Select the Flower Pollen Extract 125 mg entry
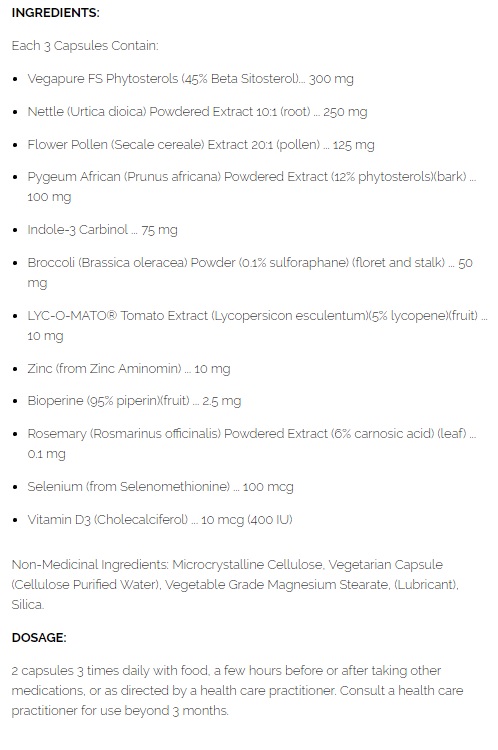 tap(201, 145)
